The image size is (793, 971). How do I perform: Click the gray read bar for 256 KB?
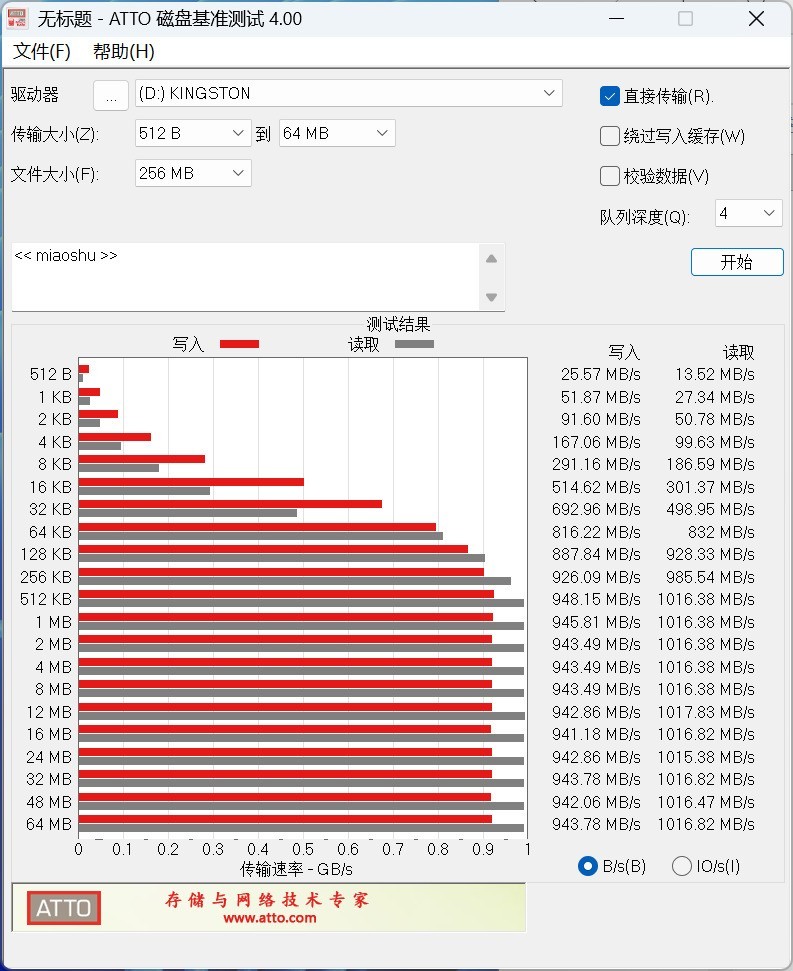(295, 581)
